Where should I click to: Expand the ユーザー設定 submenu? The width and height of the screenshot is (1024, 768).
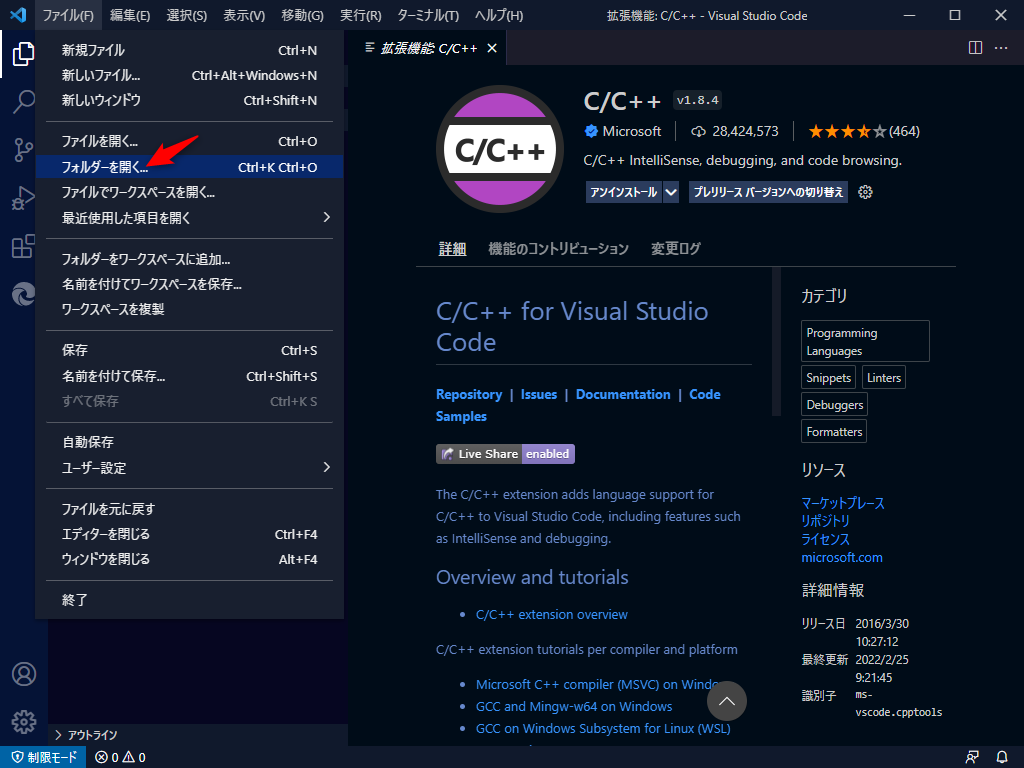click(189, 468)
